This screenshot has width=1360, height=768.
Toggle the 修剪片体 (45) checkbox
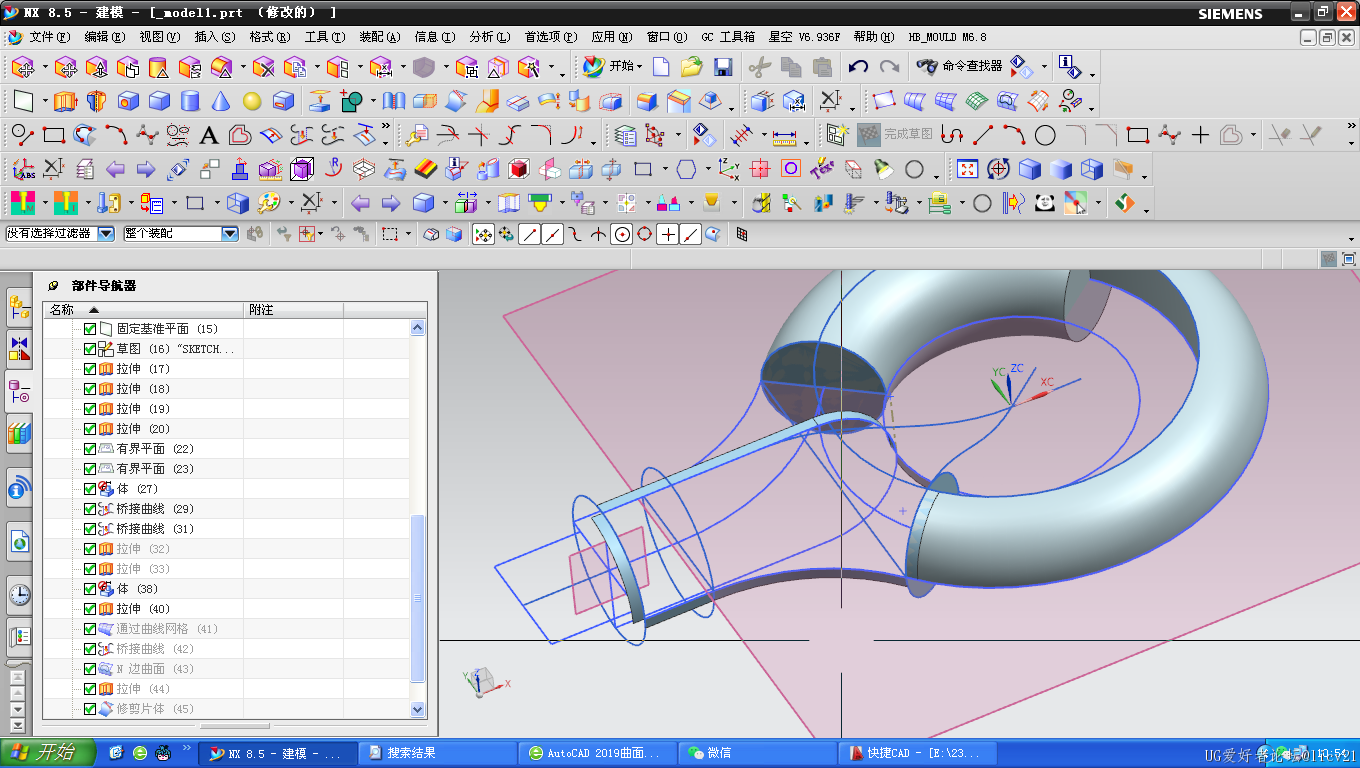[x=90, y=709]
